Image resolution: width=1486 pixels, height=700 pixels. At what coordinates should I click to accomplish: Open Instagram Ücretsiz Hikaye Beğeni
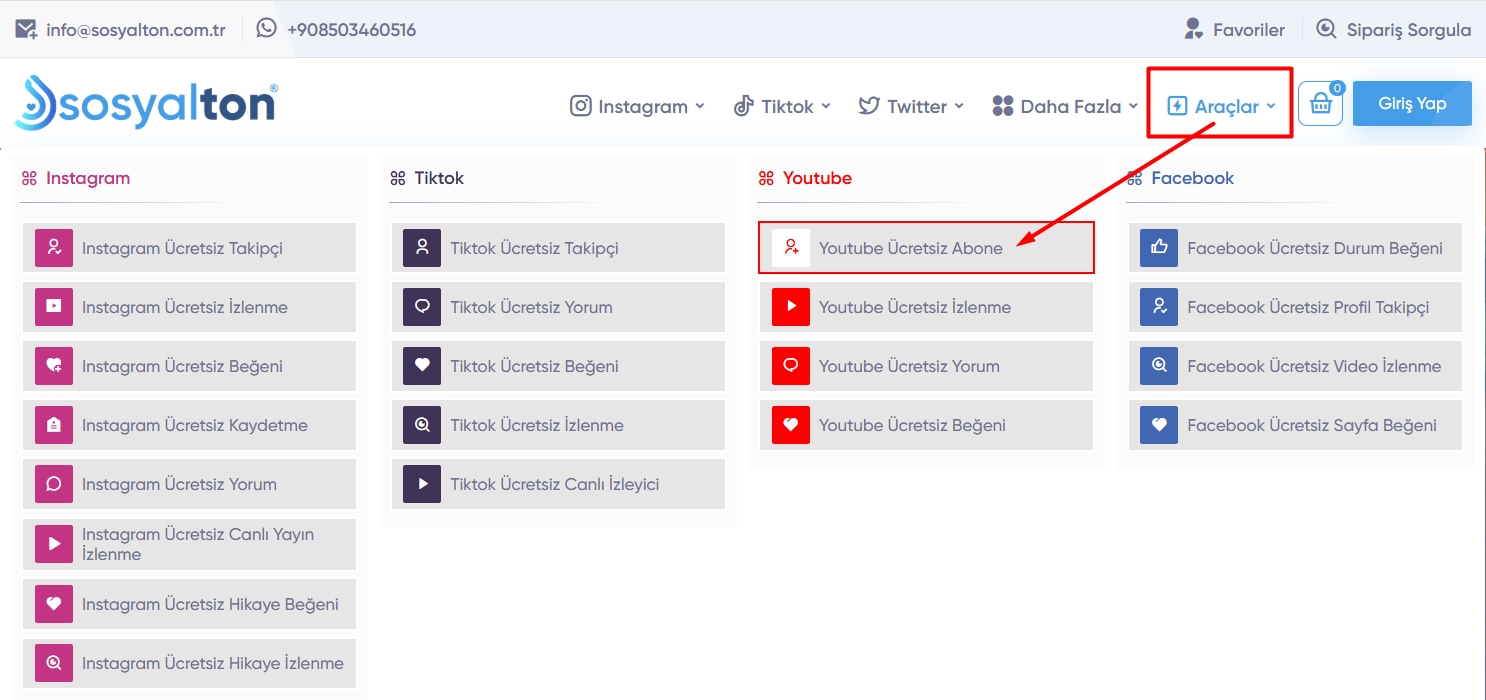(190, 604)
